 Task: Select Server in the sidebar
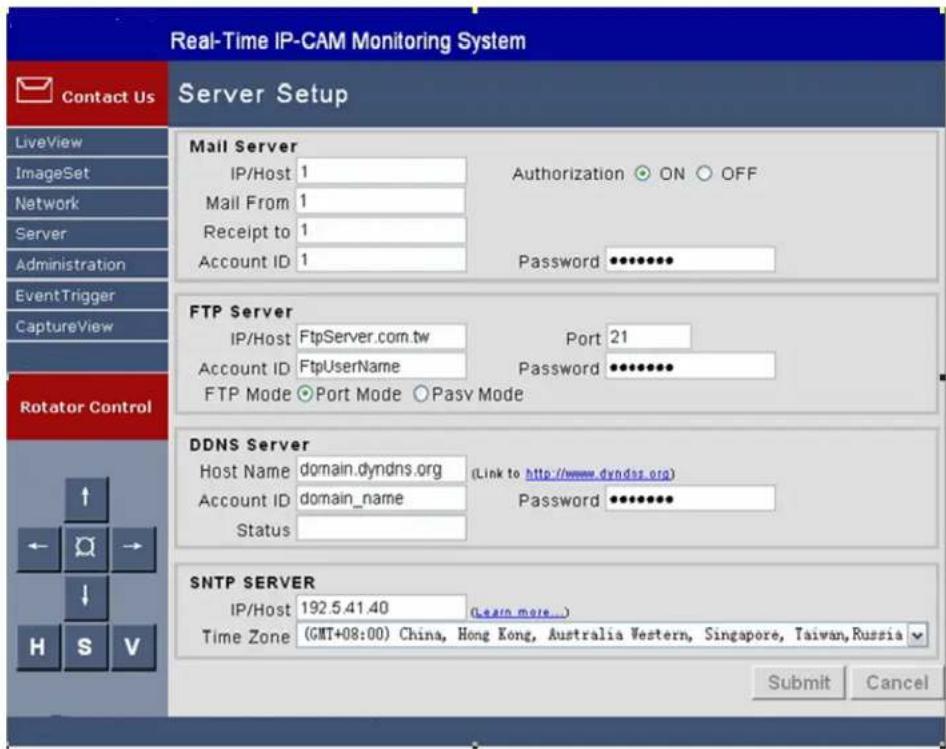[x=87, y=234]
